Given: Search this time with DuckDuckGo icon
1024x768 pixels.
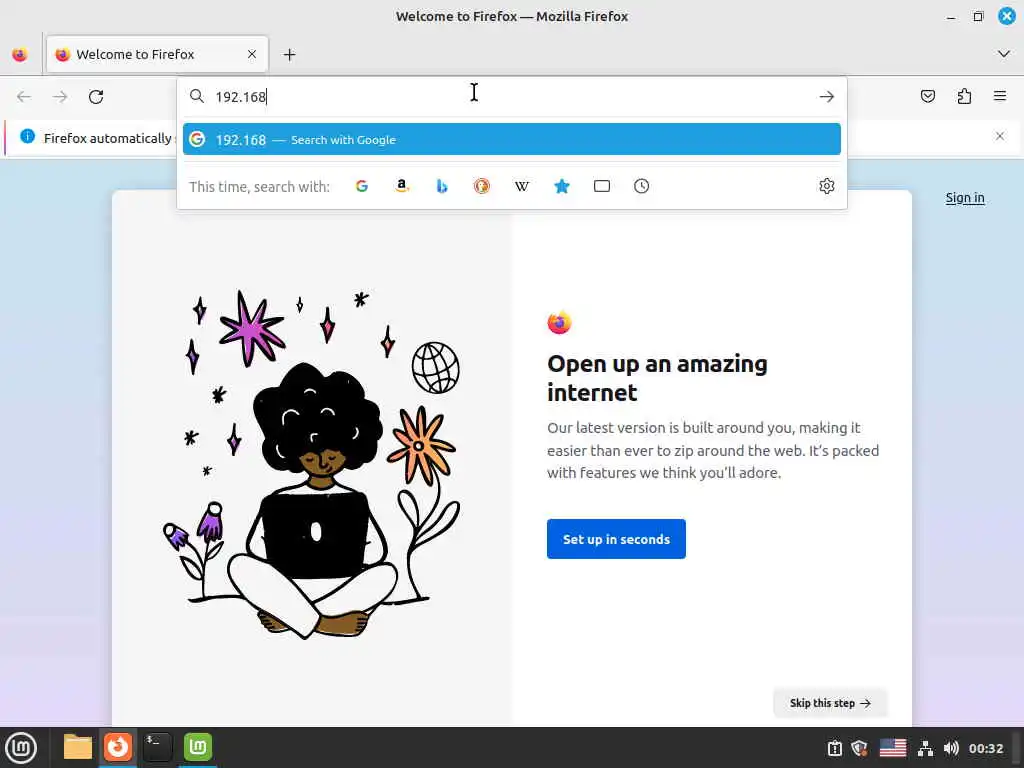Looking at the screenshot, I should [482, 186].
